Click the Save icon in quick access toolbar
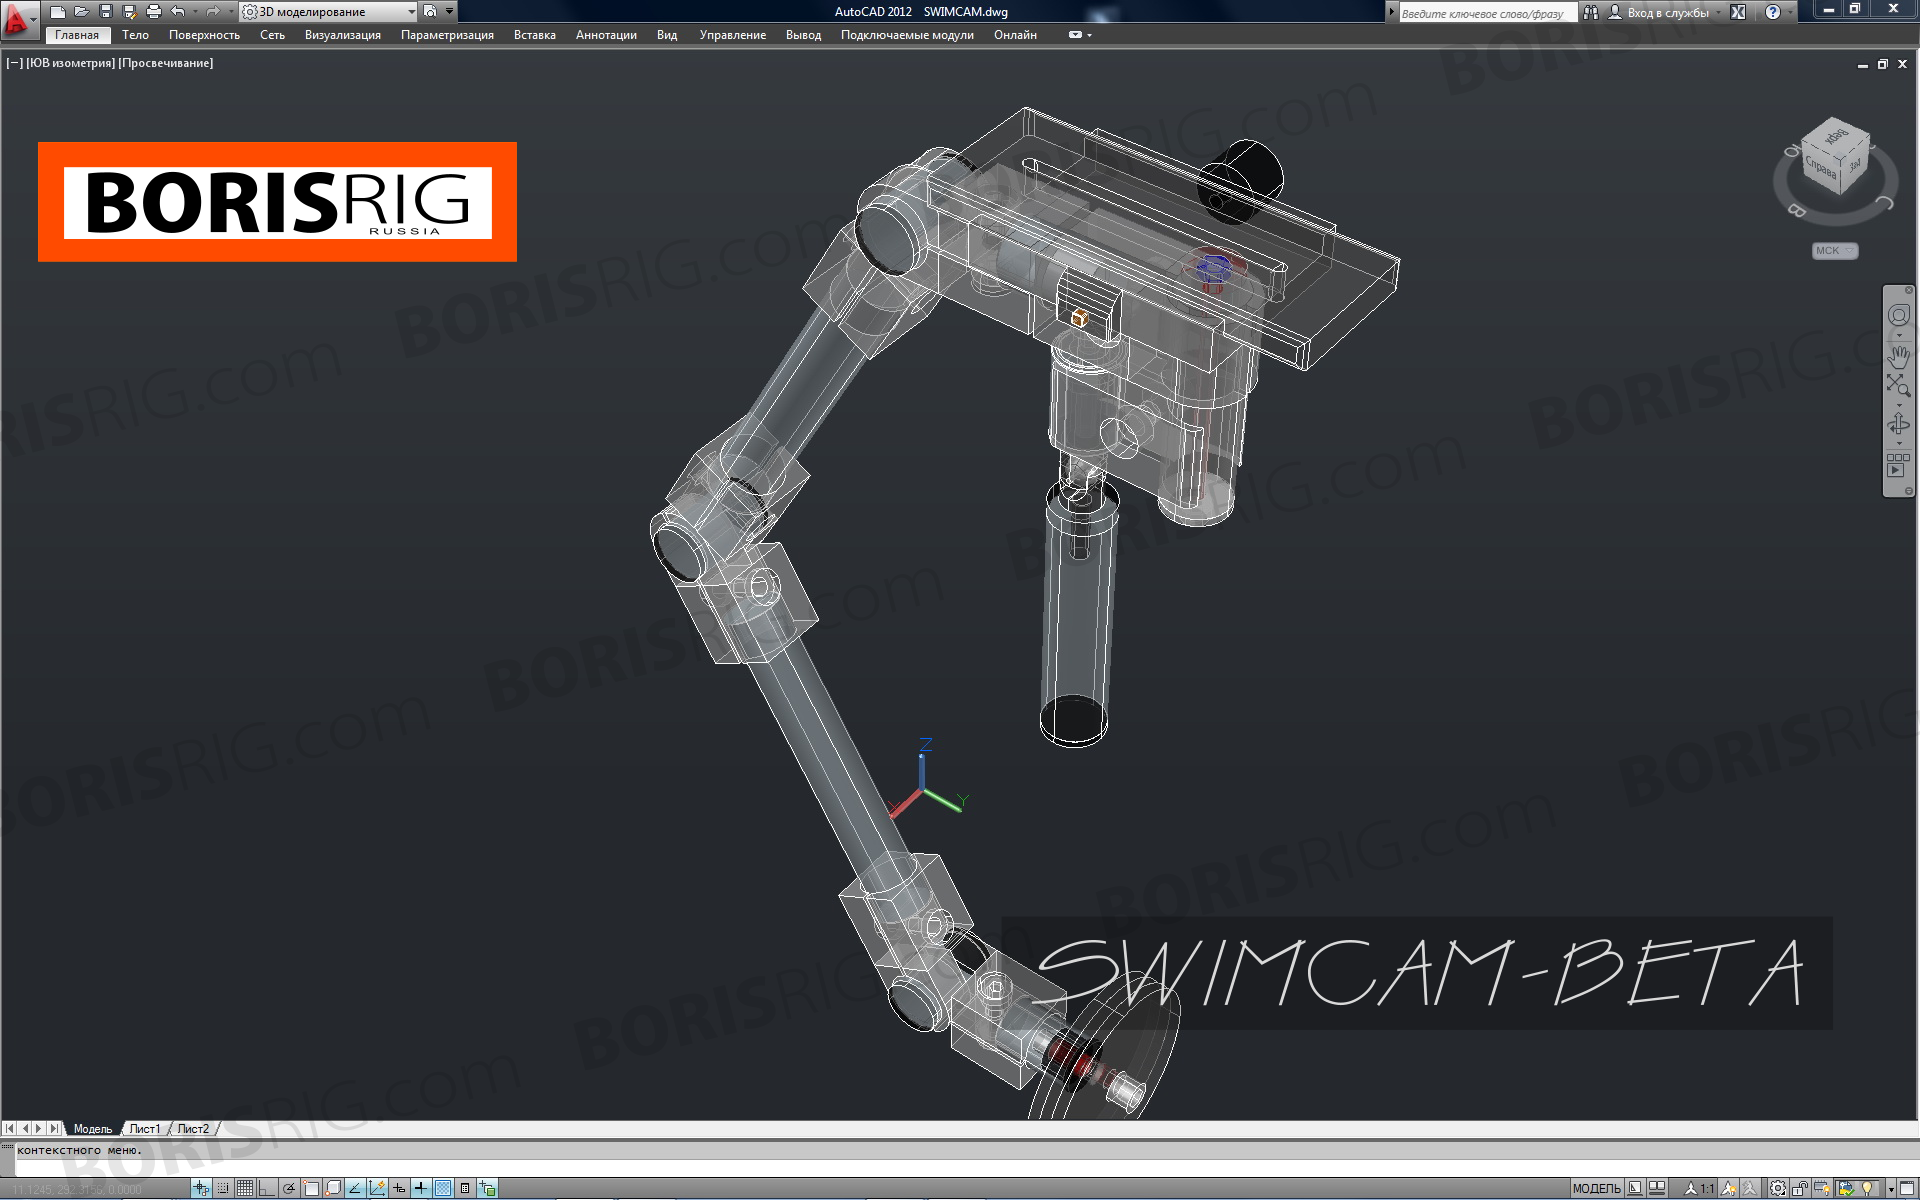 (x=105, y=12)
